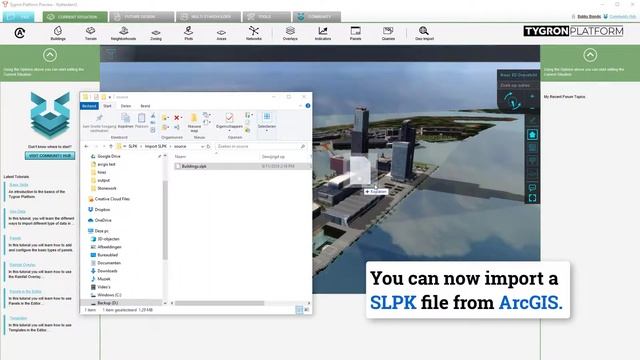Click the Import SLPK breadcrumb in address bar
Viewport: 640px width, 360px height.
click(x=156, y=146)
